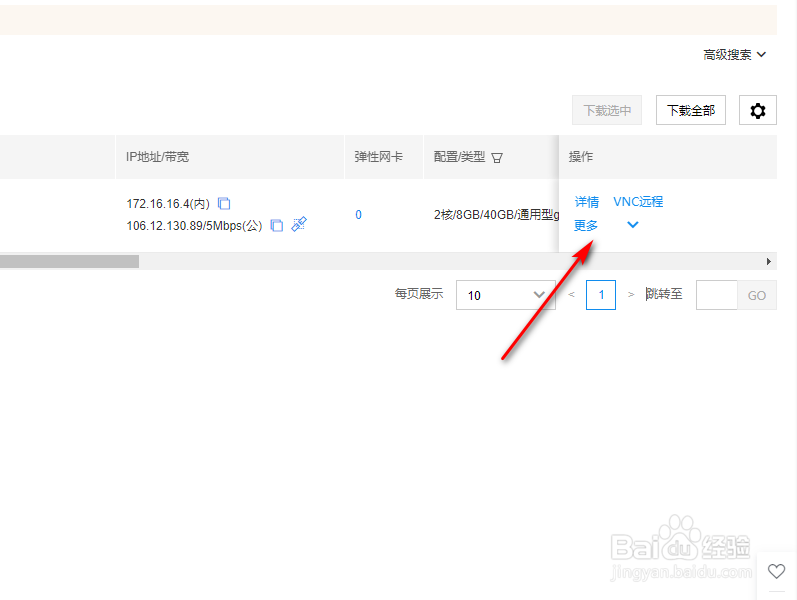Open the 详情 link
The width and height of the screenshot is (797, 600).
click(x=587, y=202)
